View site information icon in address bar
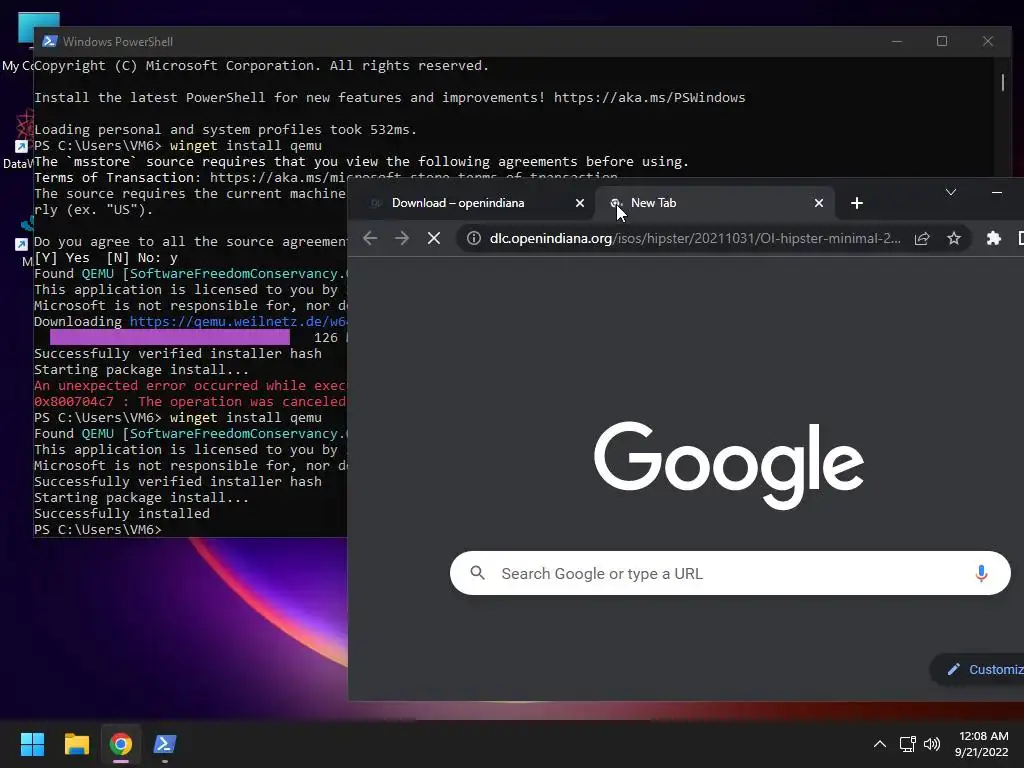Viewport: 1024px width, 768px height. click(x=473, y=238)
